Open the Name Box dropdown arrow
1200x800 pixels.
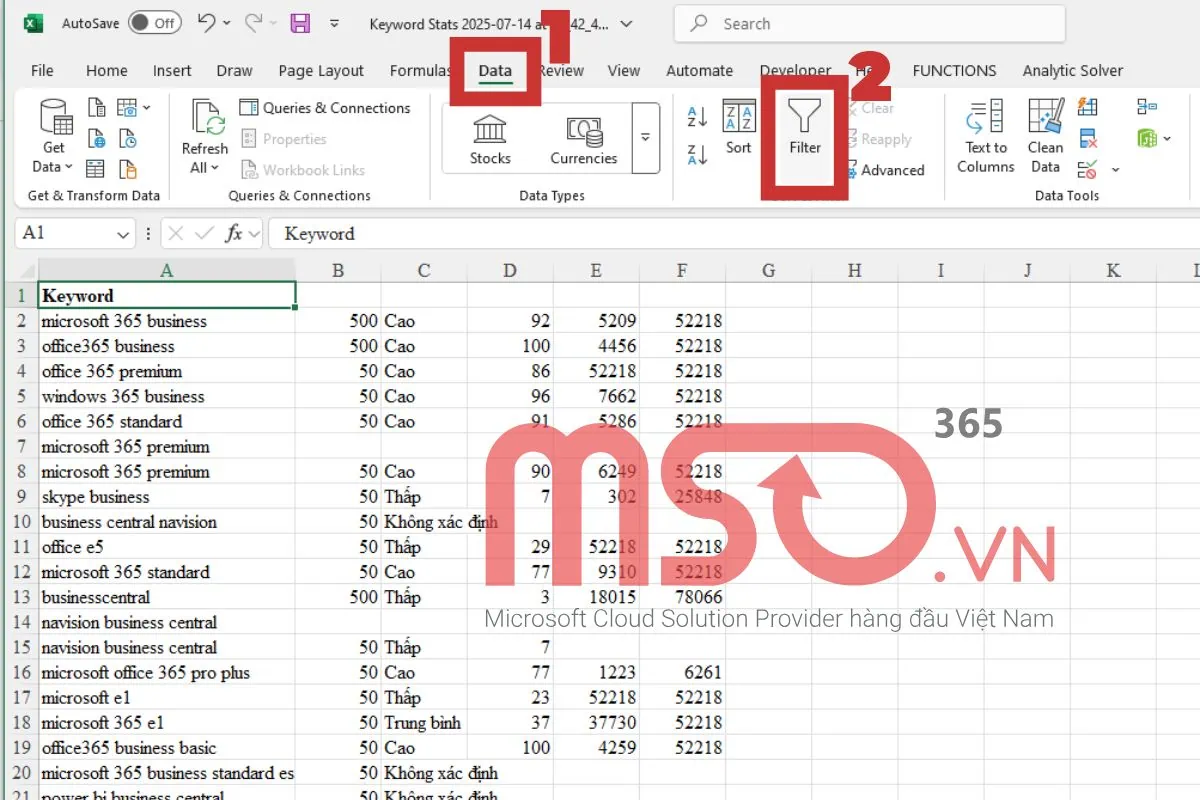[124, 234]
